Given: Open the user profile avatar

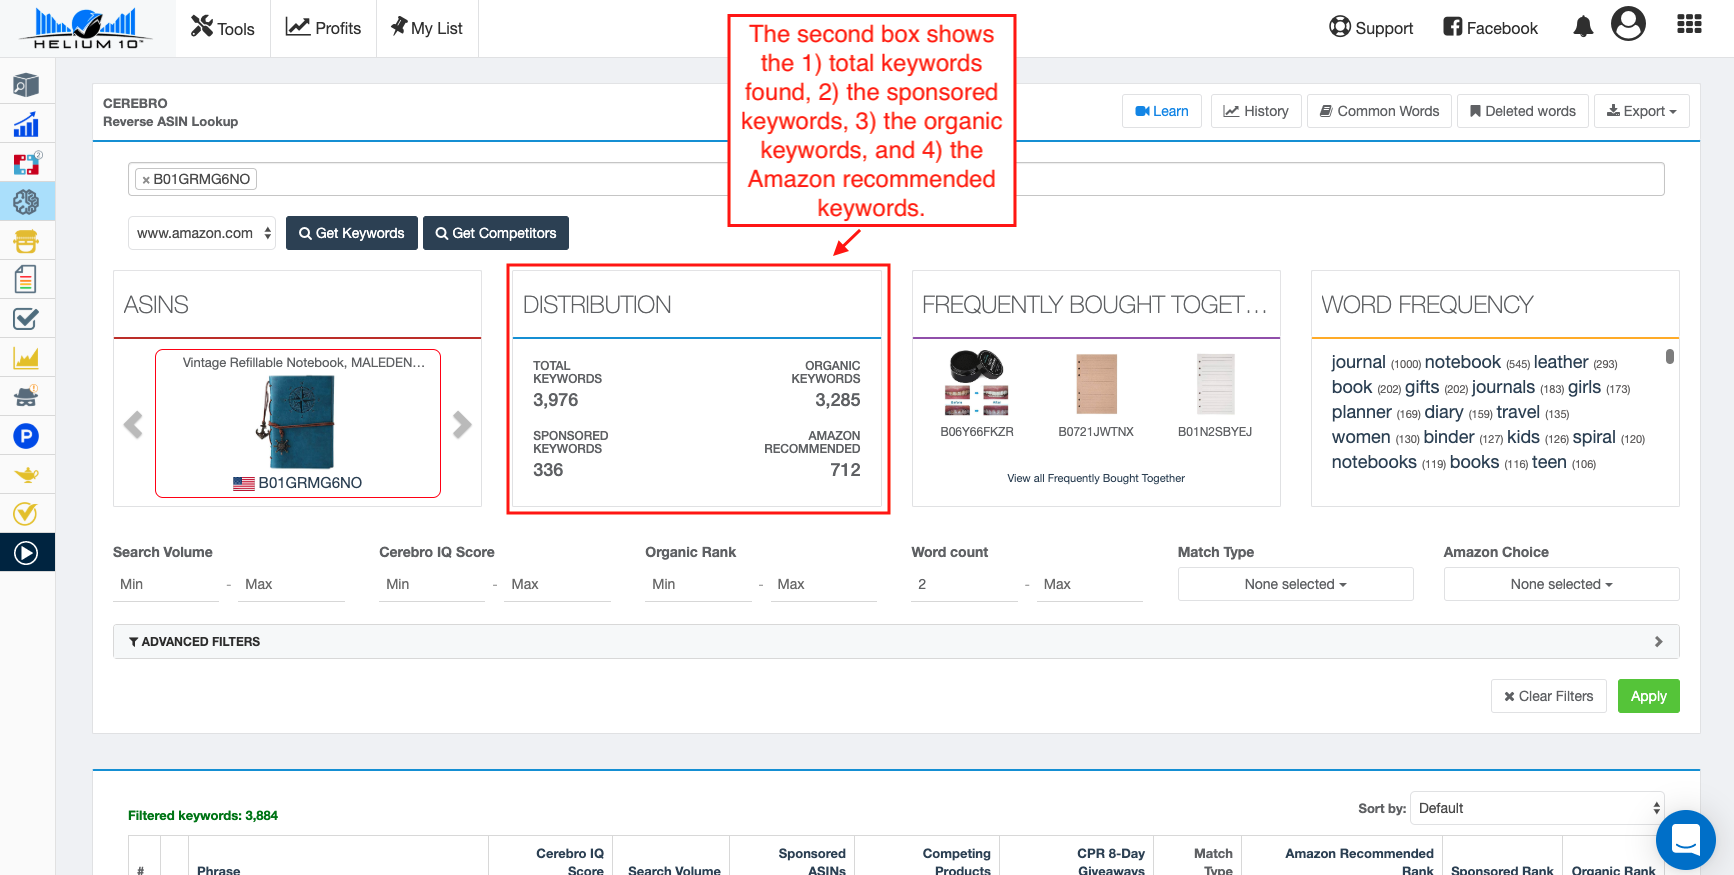Looking at the screenshot, I should [x=1627, y=24].
